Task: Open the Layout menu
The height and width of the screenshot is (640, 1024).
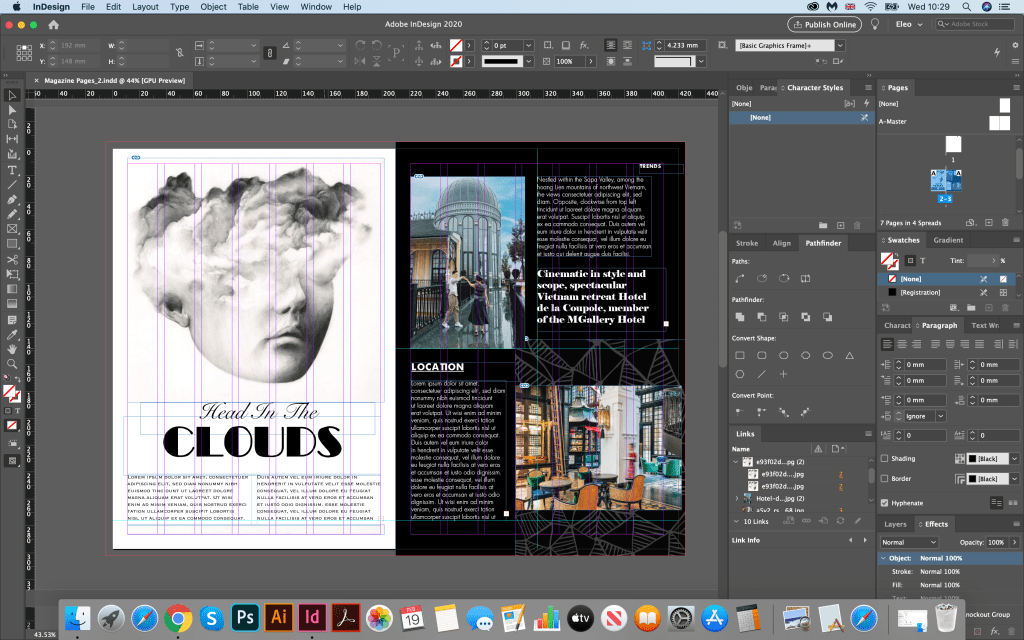Action: [x=145, y=7]
